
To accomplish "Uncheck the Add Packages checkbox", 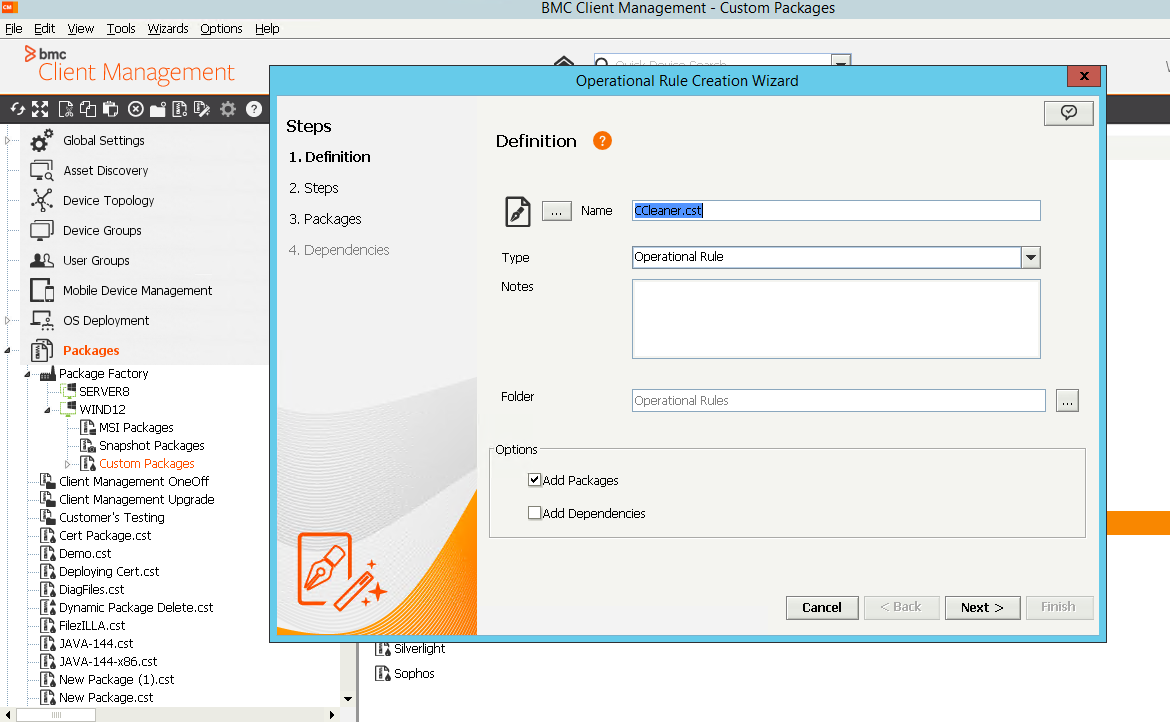I will 534,480.
